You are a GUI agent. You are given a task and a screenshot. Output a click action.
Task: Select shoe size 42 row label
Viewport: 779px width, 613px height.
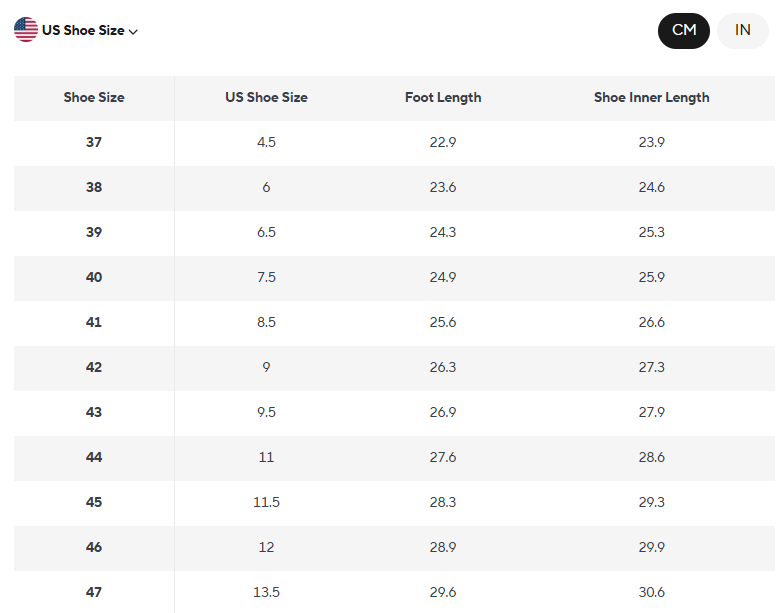point(94,368)
